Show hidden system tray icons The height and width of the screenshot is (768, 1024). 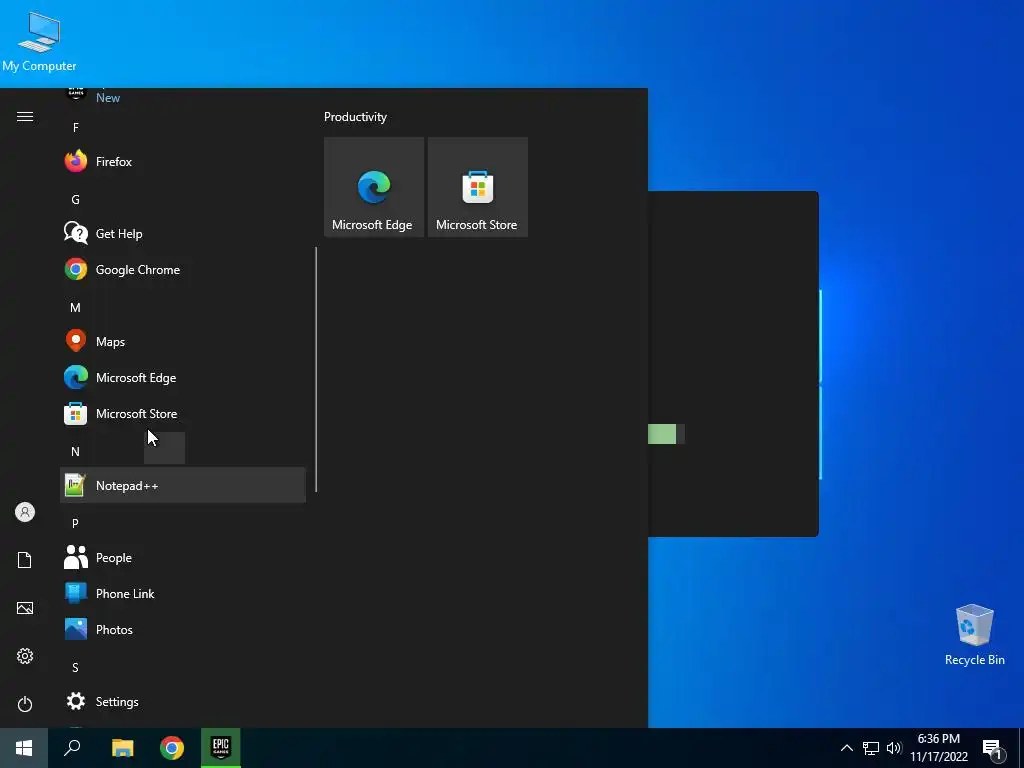[846, 748]
